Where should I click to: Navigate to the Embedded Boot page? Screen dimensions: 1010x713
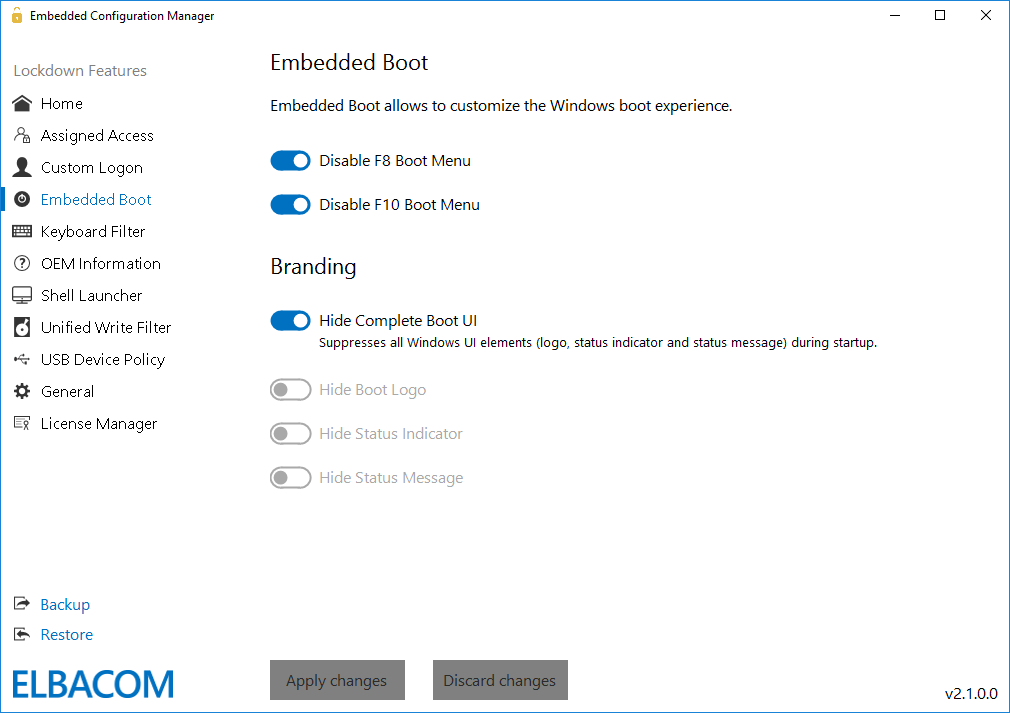pos(95,199)
